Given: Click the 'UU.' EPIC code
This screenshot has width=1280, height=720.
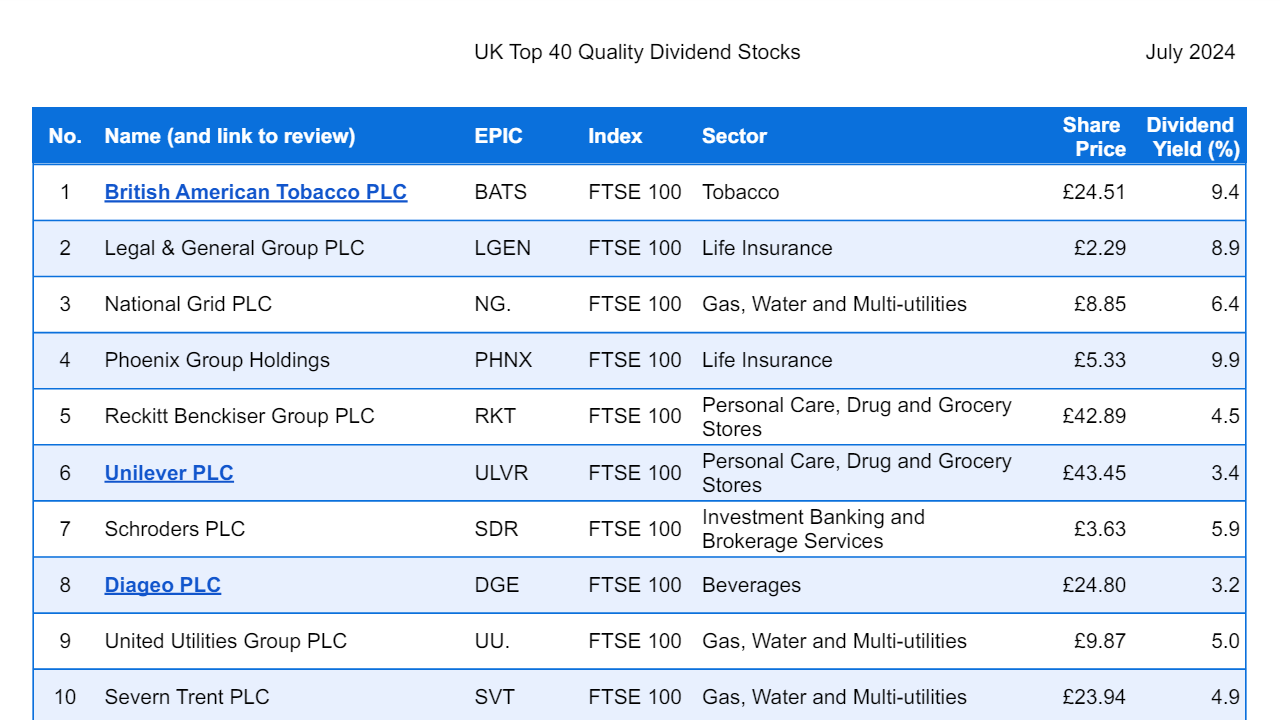Looking at the screenshot, I should coord(492,641).
